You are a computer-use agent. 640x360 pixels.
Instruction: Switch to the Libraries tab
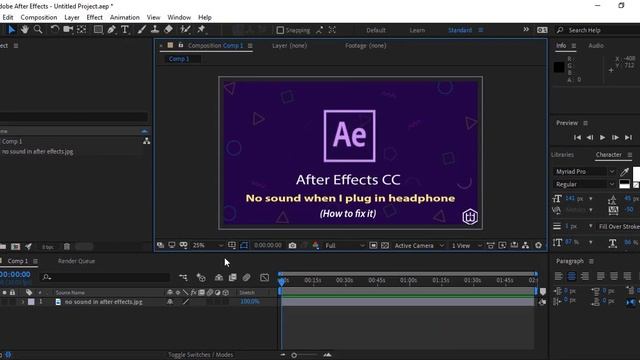(562, 155)
